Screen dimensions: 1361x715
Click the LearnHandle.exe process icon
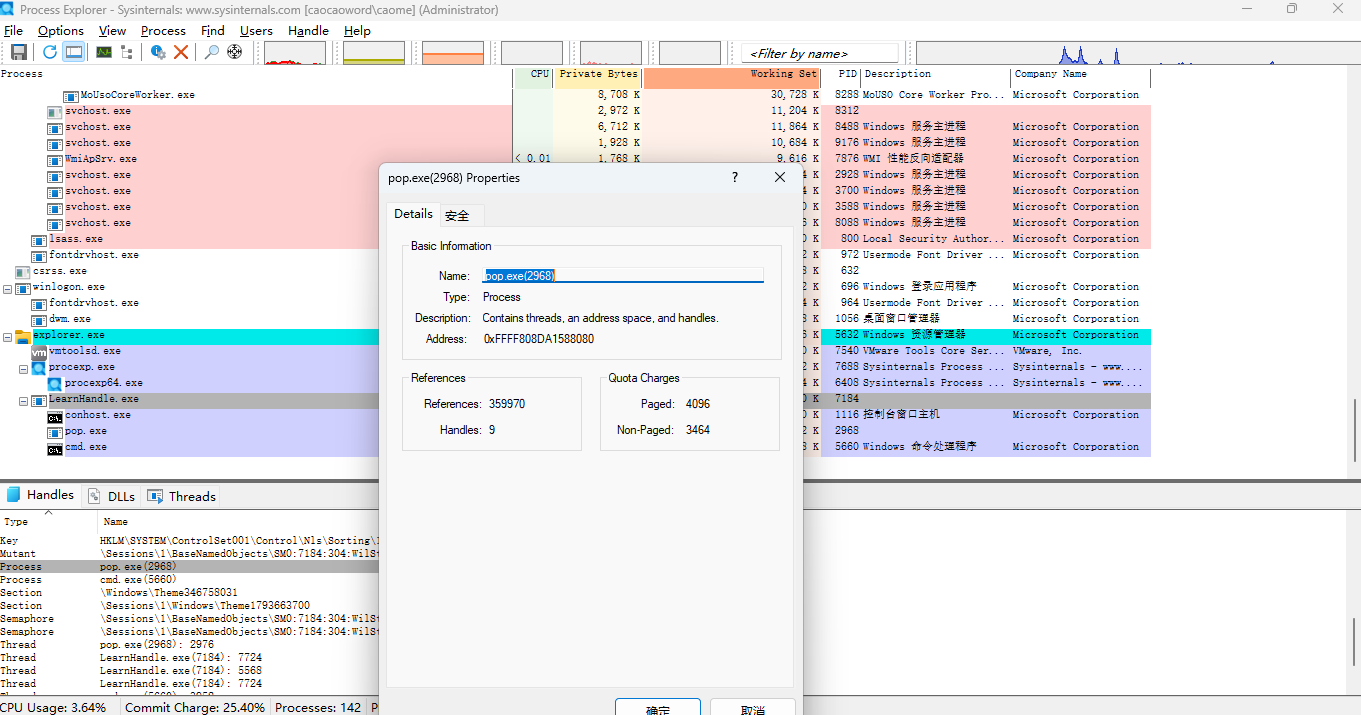39,400
